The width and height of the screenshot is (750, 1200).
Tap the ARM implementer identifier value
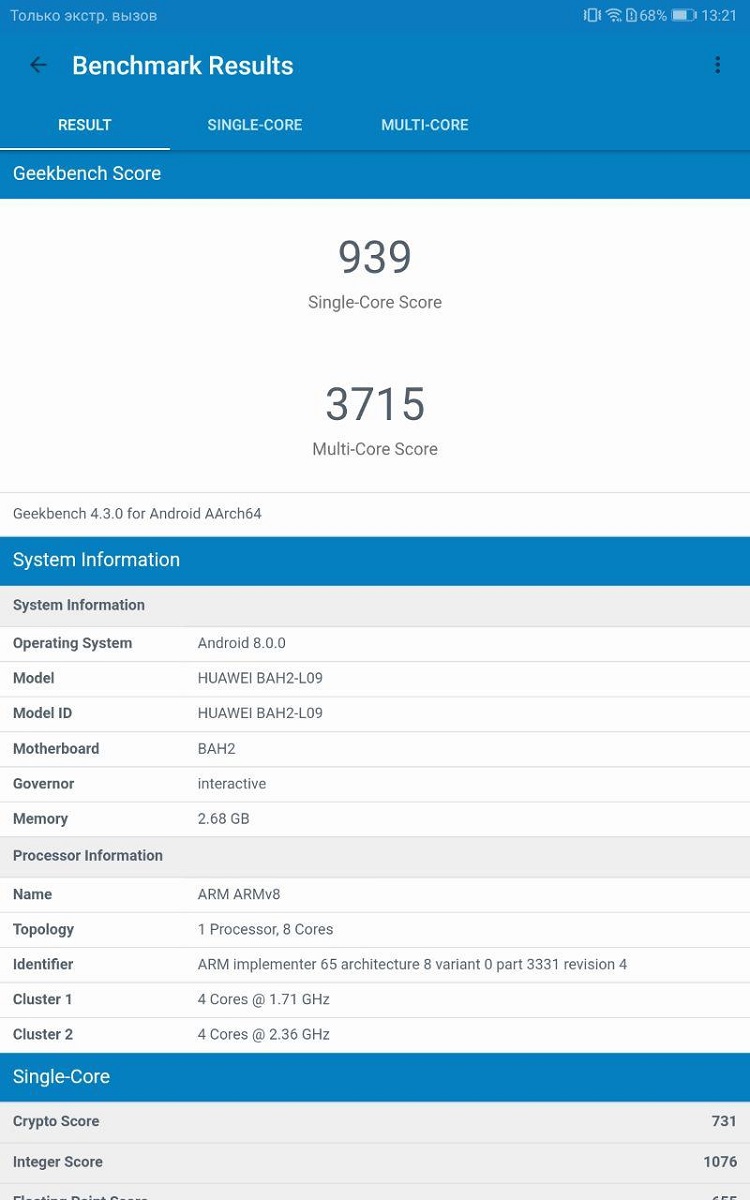click(x=412, y=964)
